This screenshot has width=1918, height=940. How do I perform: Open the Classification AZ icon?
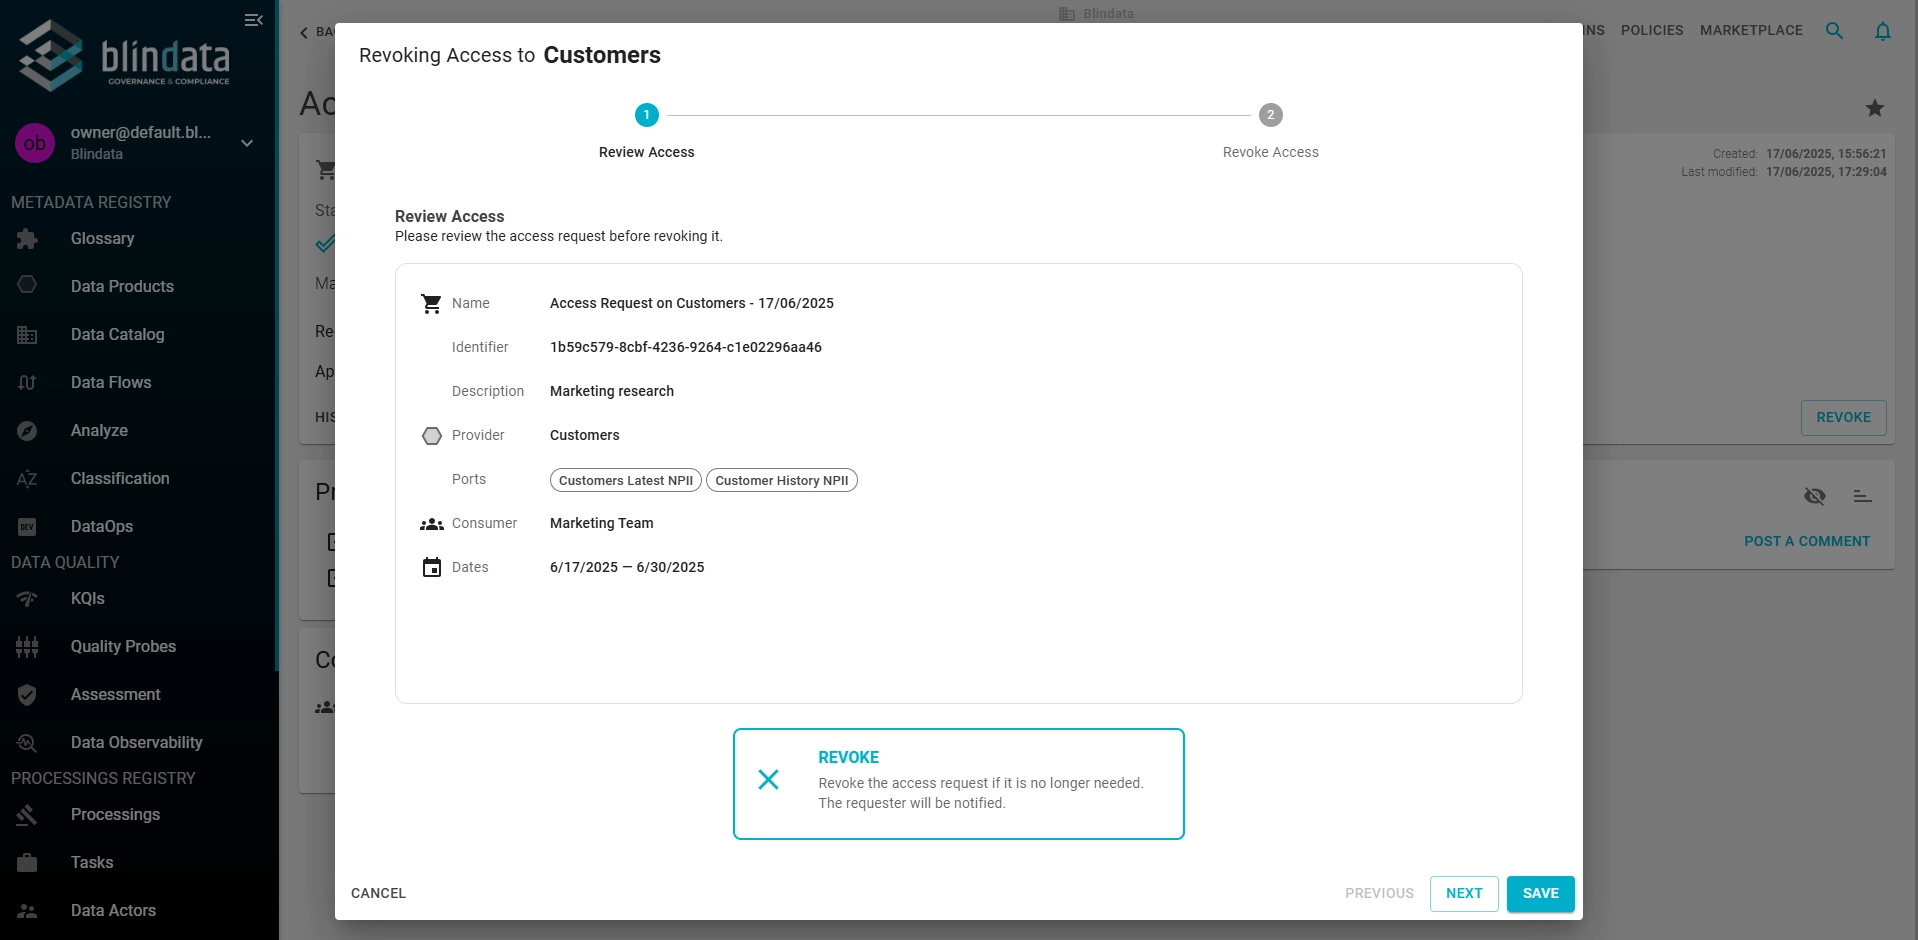point(27,479)
